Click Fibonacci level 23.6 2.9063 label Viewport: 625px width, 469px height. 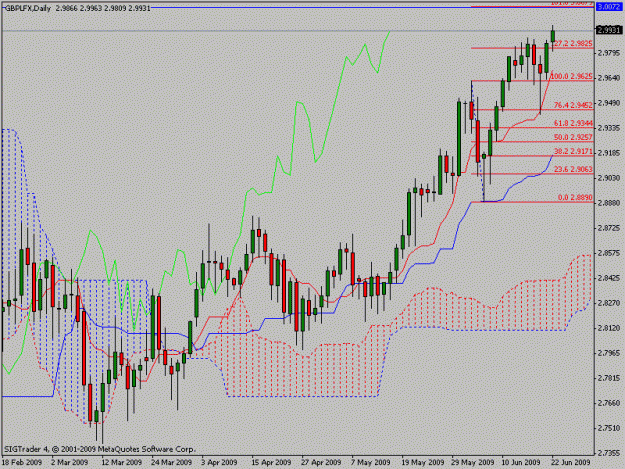pos(573,169)
